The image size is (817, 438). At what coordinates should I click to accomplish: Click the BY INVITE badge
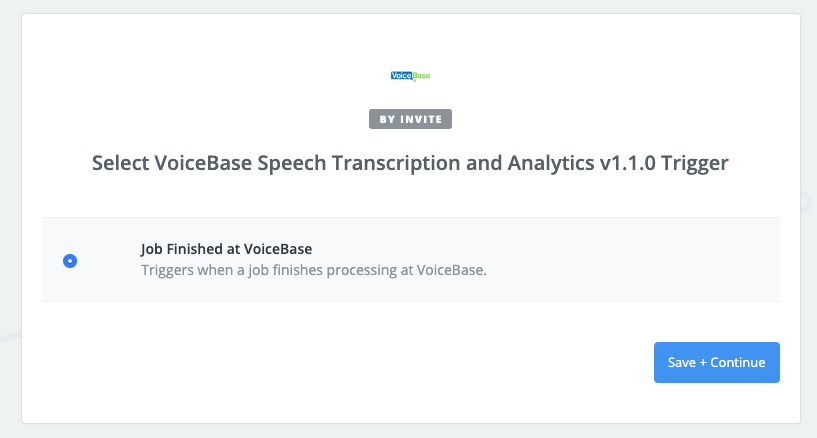click(410, 120)
